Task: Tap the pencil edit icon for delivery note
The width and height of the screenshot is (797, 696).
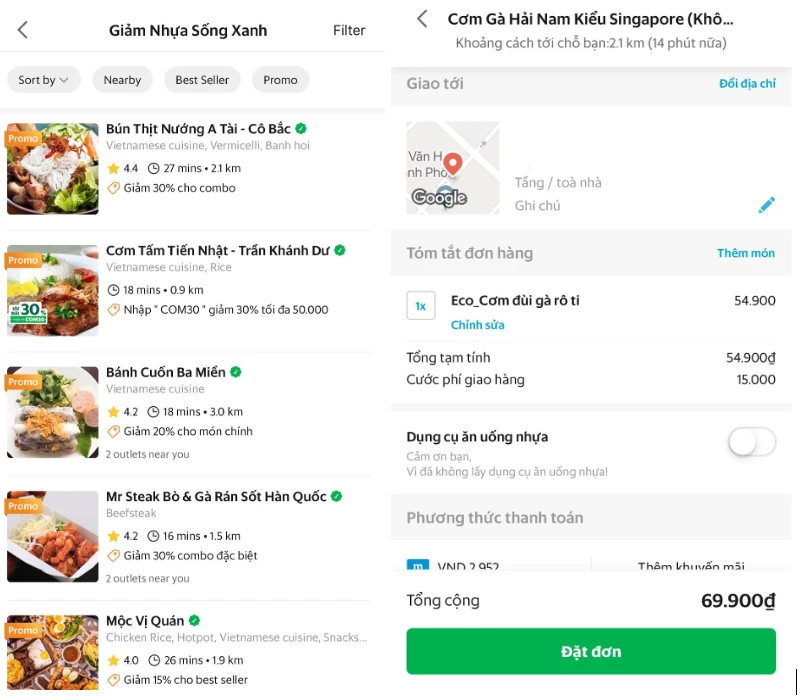Action: pos(766,205)
